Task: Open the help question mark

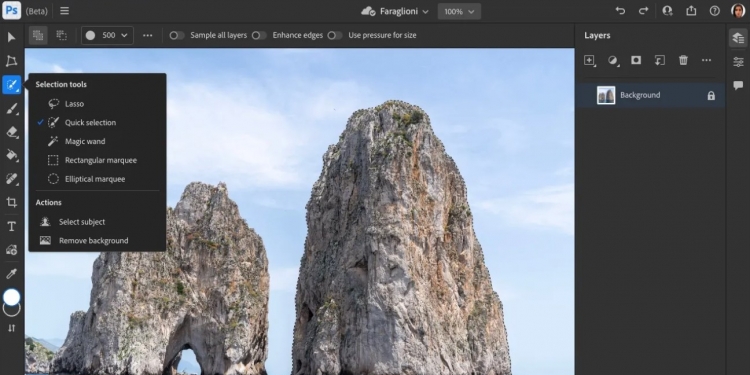Action: pyautogui.click(x=715, y=11)
